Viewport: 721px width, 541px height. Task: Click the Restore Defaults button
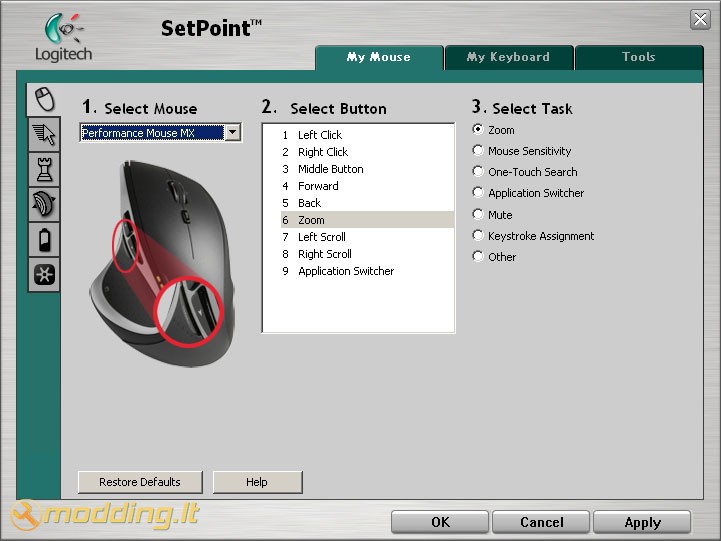coord(140,482)
